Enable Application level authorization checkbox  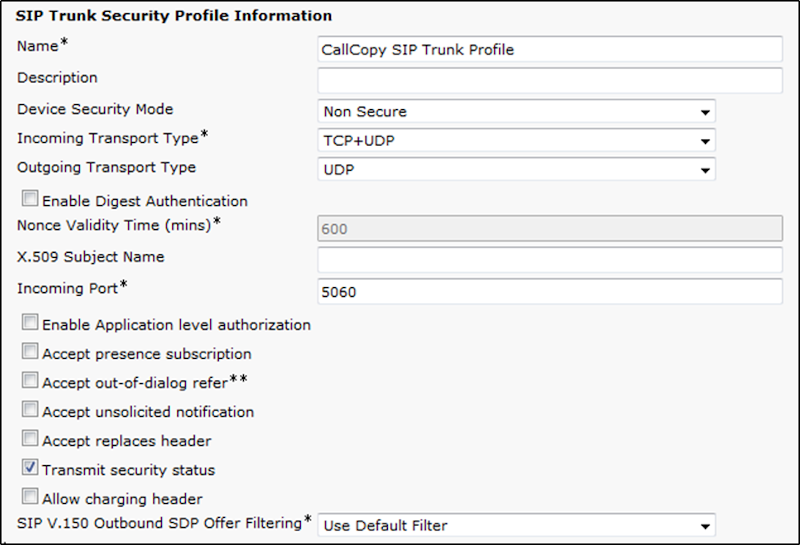pyautogui.click(x=30, y=322)
